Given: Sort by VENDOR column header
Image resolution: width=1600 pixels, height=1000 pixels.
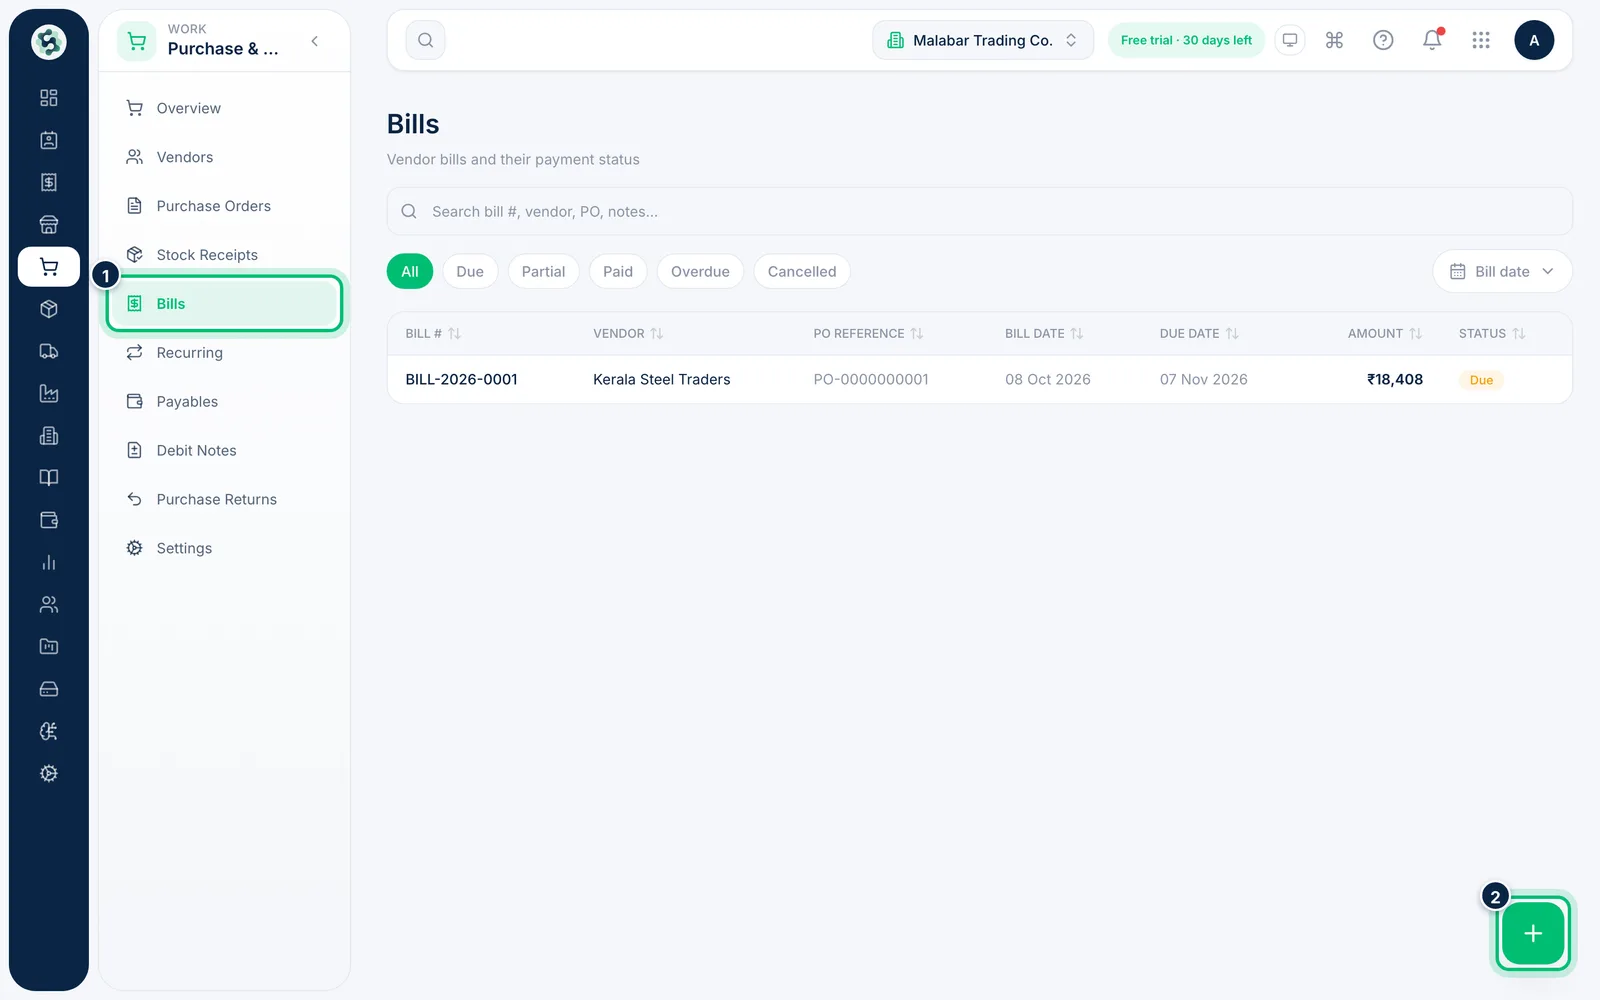Looking at the screenshot, I should (x=628, y=333).
